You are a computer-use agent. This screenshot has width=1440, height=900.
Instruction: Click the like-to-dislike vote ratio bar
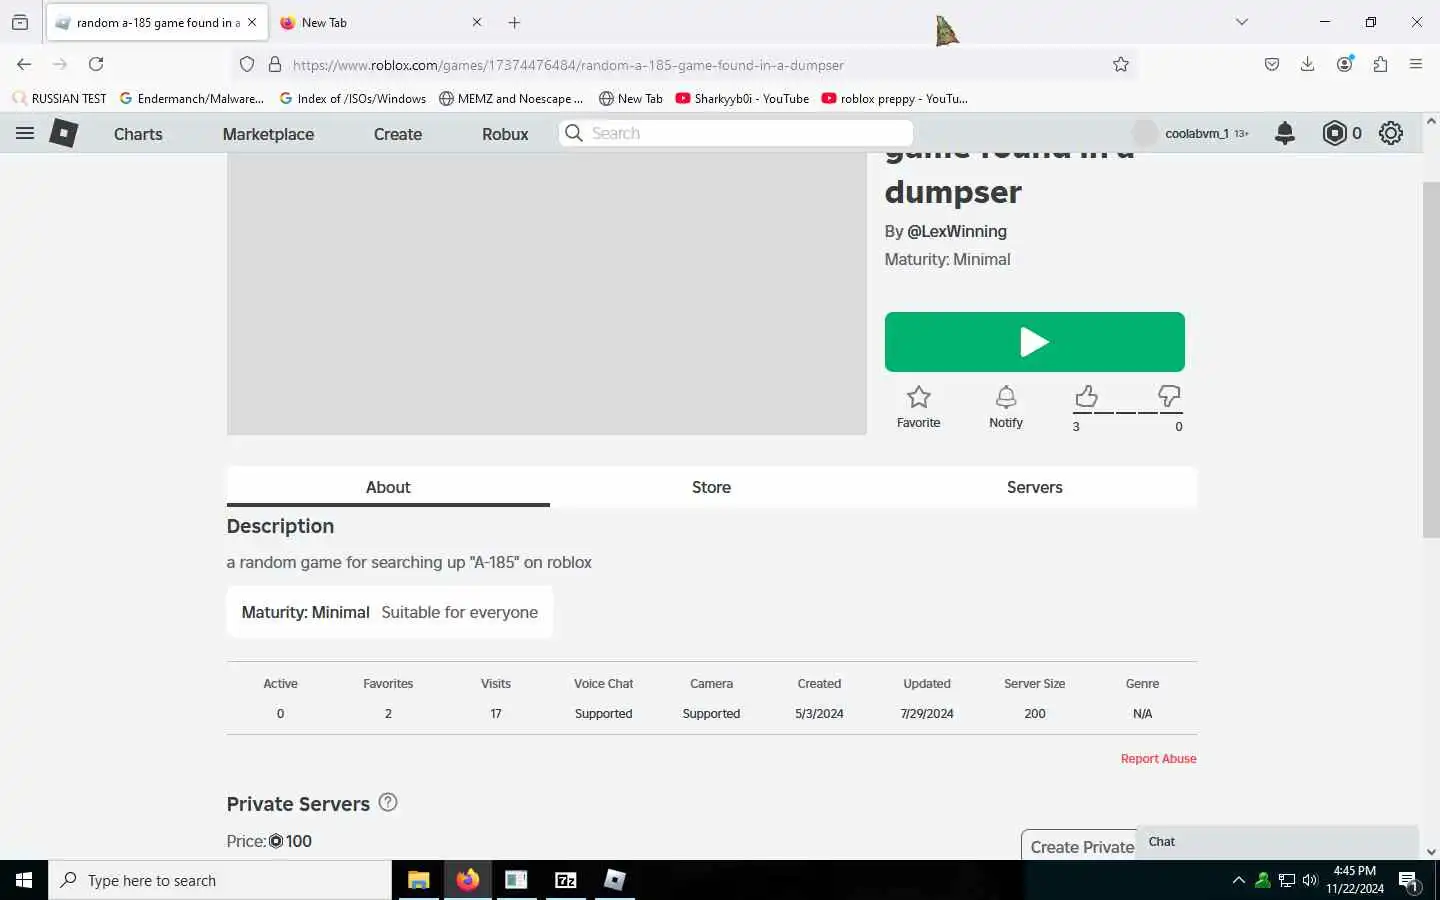tap(1128, 412)
